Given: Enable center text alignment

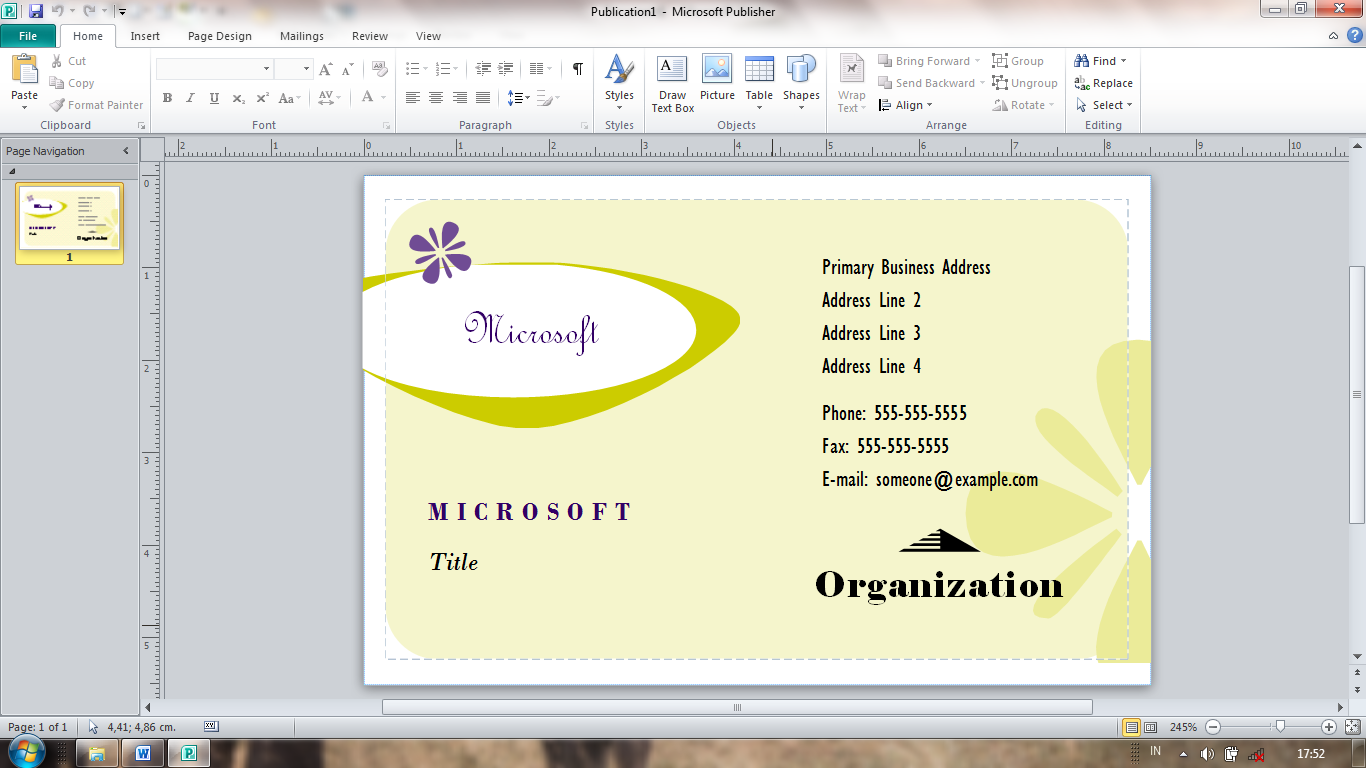Looking at the screenshot, I should (435, 98).
